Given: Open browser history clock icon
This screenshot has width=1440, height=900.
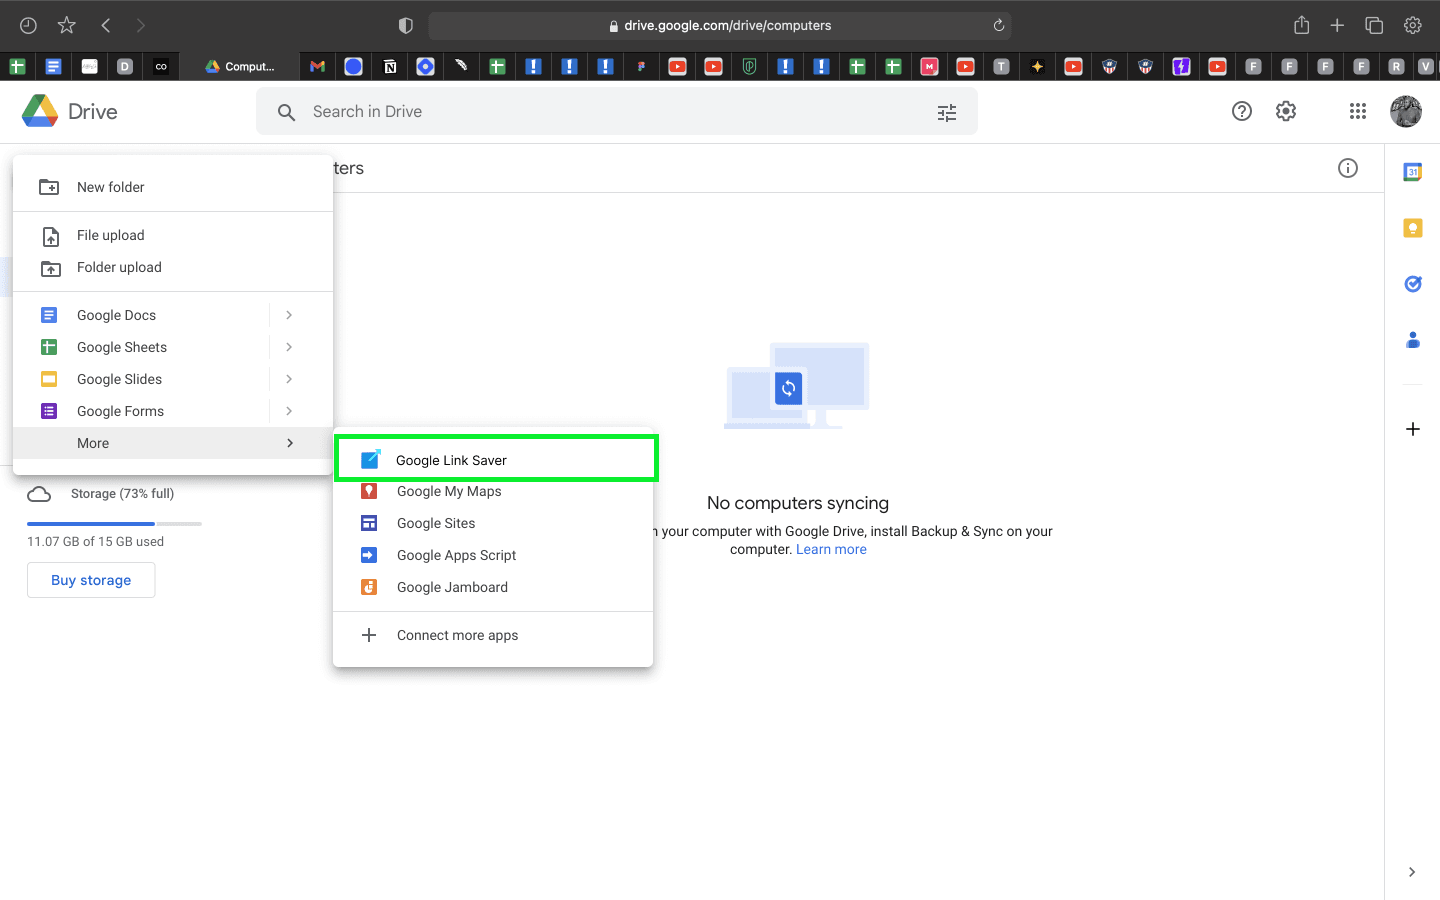Looking at the screenshot, I should [28, 26].
